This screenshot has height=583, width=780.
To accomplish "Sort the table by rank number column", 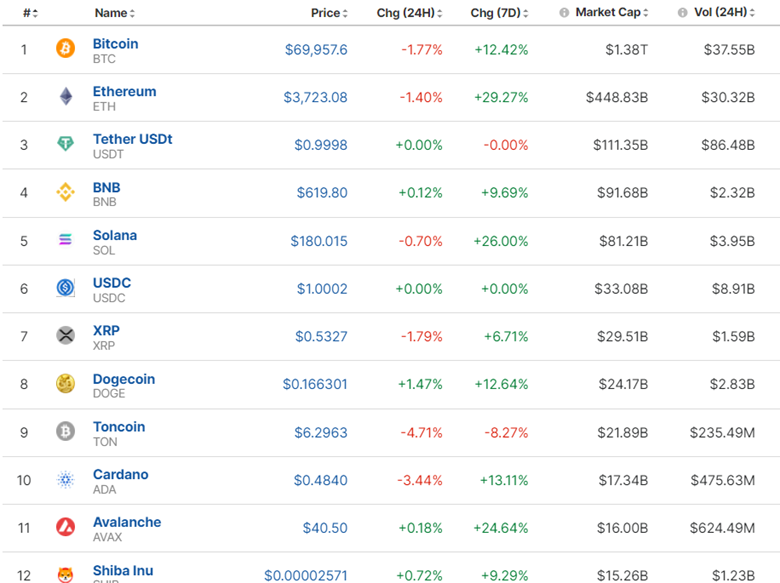I will [30, 13].
